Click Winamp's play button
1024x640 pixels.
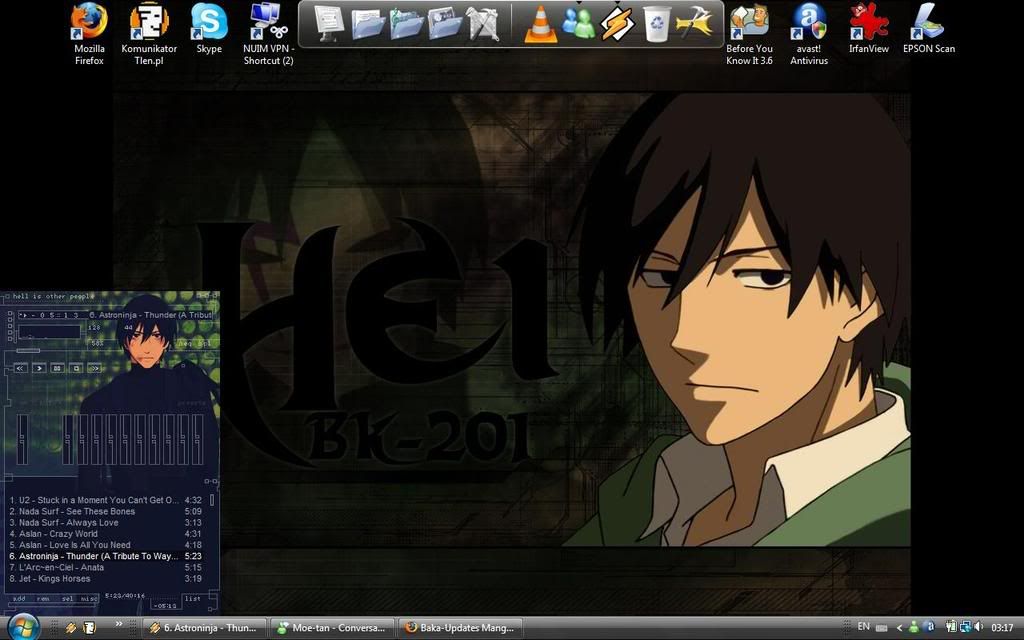tap(39, 368)
